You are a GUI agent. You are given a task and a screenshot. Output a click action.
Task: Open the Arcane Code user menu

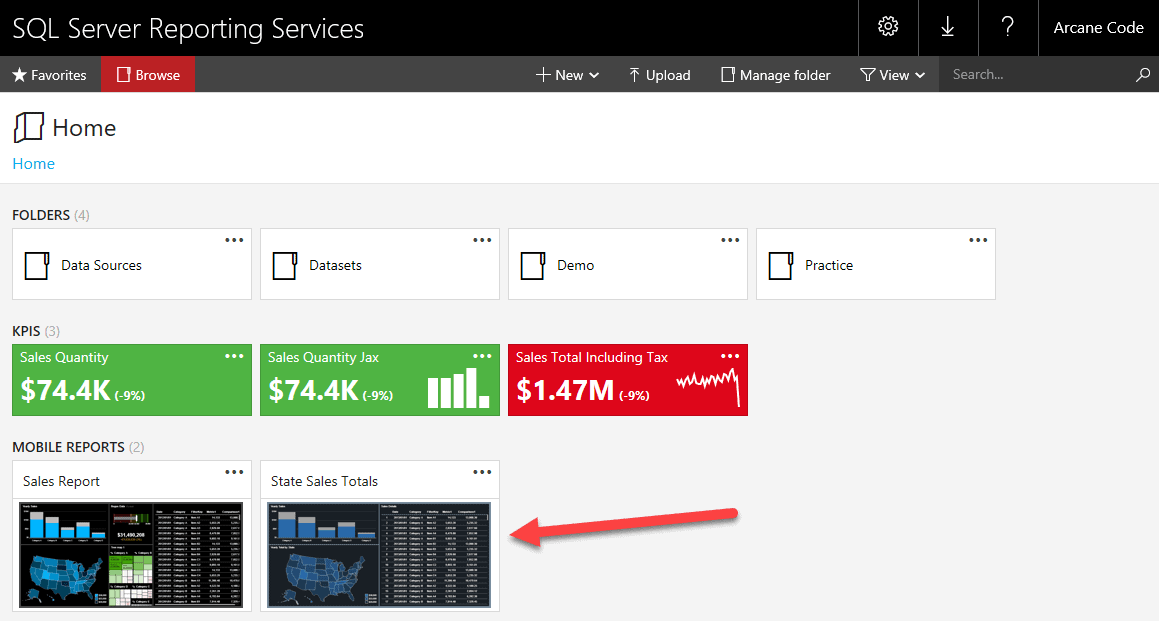[1098, 27]
